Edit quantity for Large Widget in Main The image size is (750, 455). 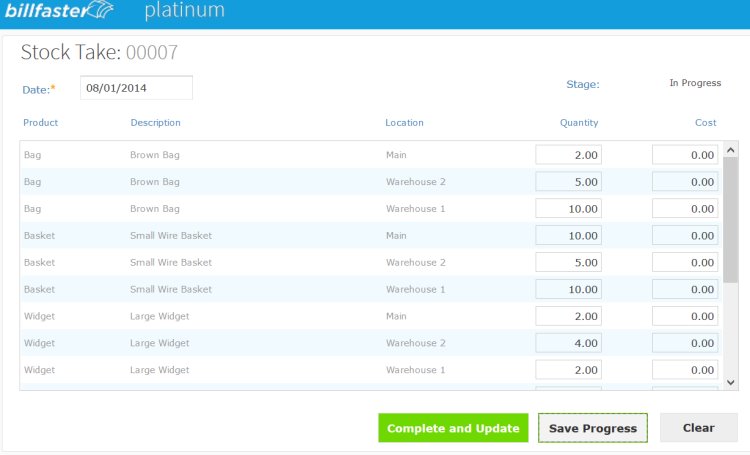pos(568,316)
